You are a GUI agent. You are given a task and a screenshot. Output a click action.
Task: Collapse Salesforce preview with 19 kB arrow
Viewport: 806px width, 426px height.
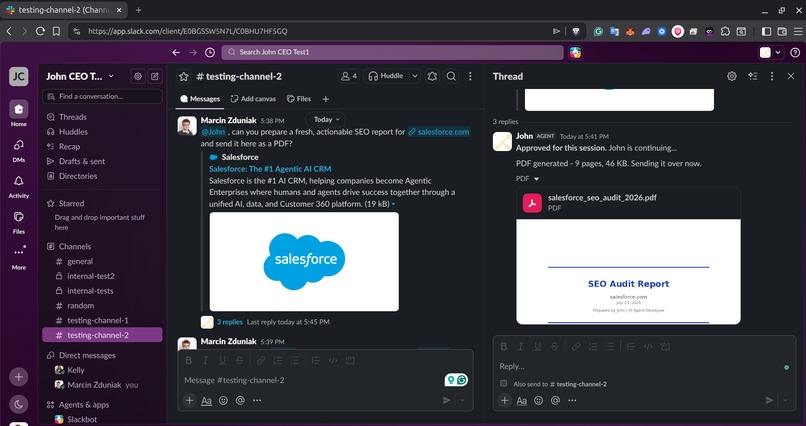(x=393, y=205)
